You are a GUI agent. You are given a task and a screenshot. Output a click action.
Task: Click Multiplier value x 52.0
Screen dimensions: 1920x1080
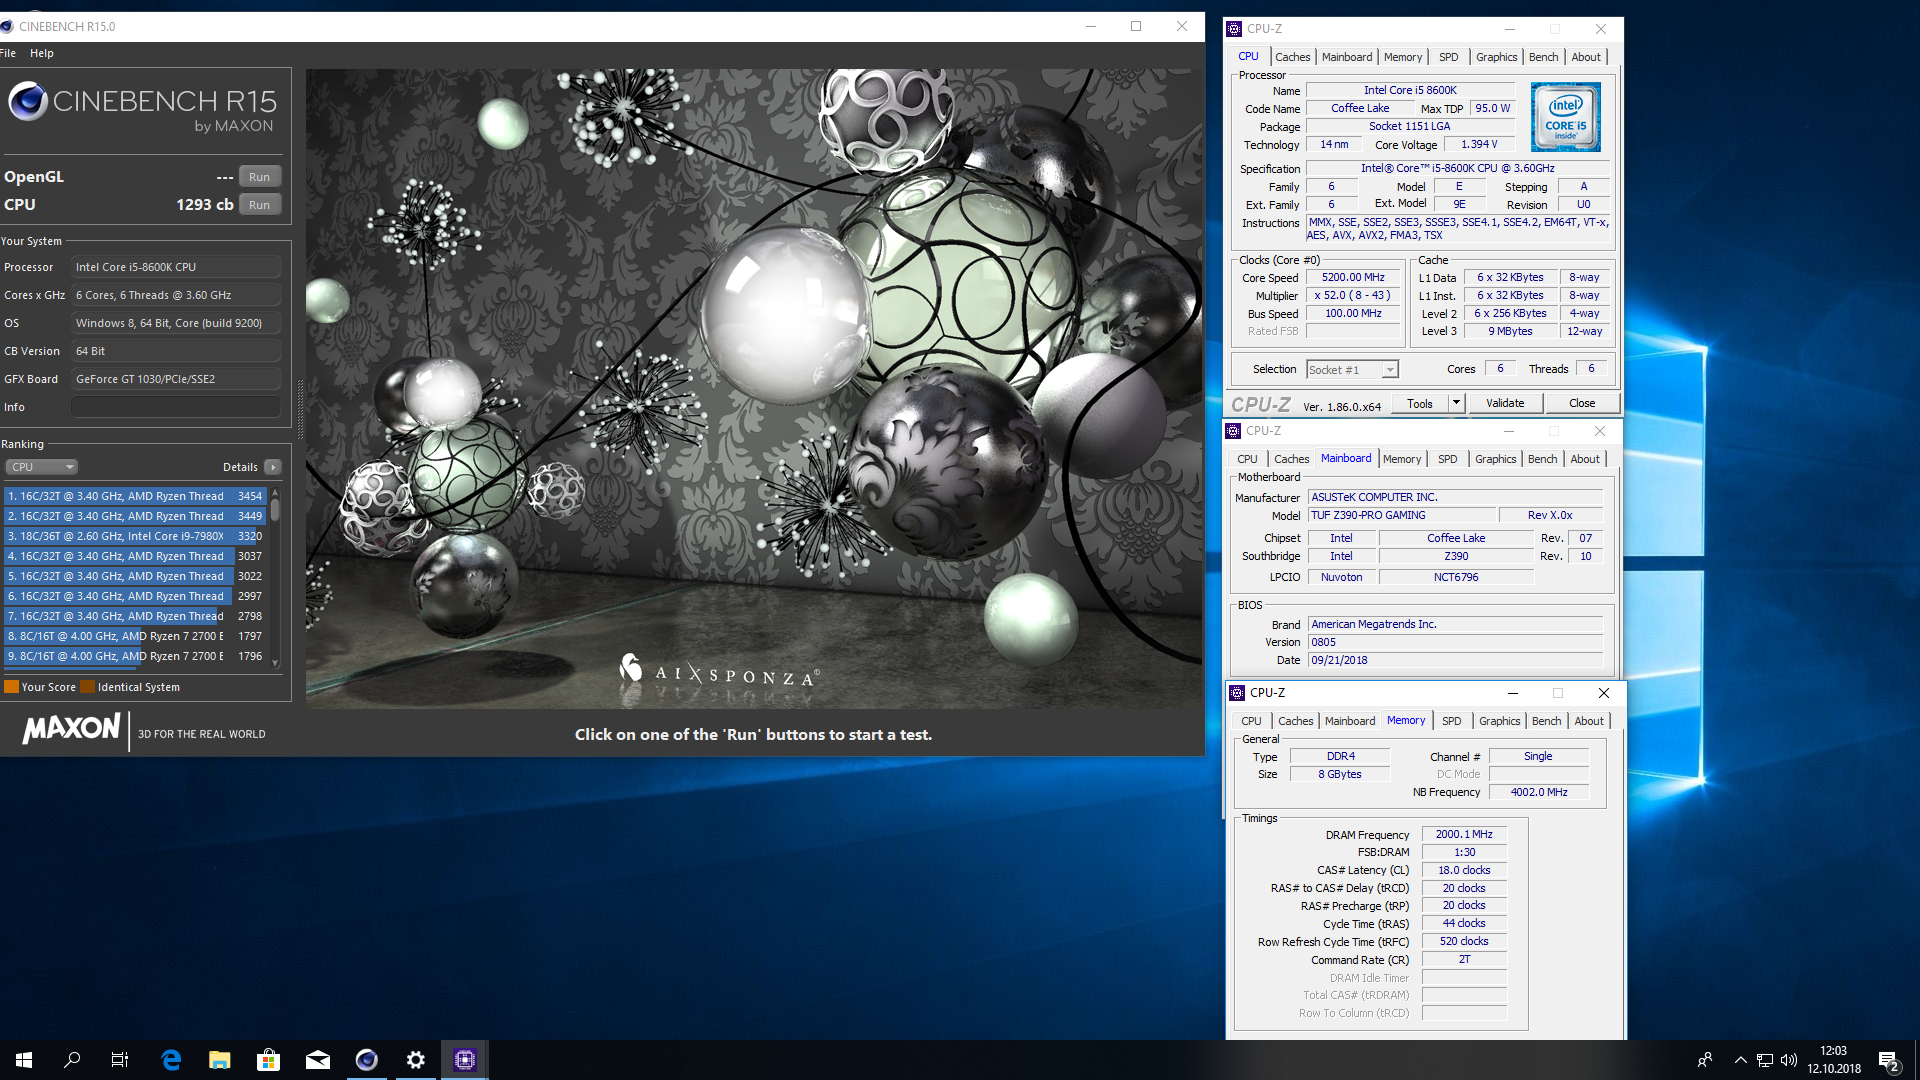1353,296
